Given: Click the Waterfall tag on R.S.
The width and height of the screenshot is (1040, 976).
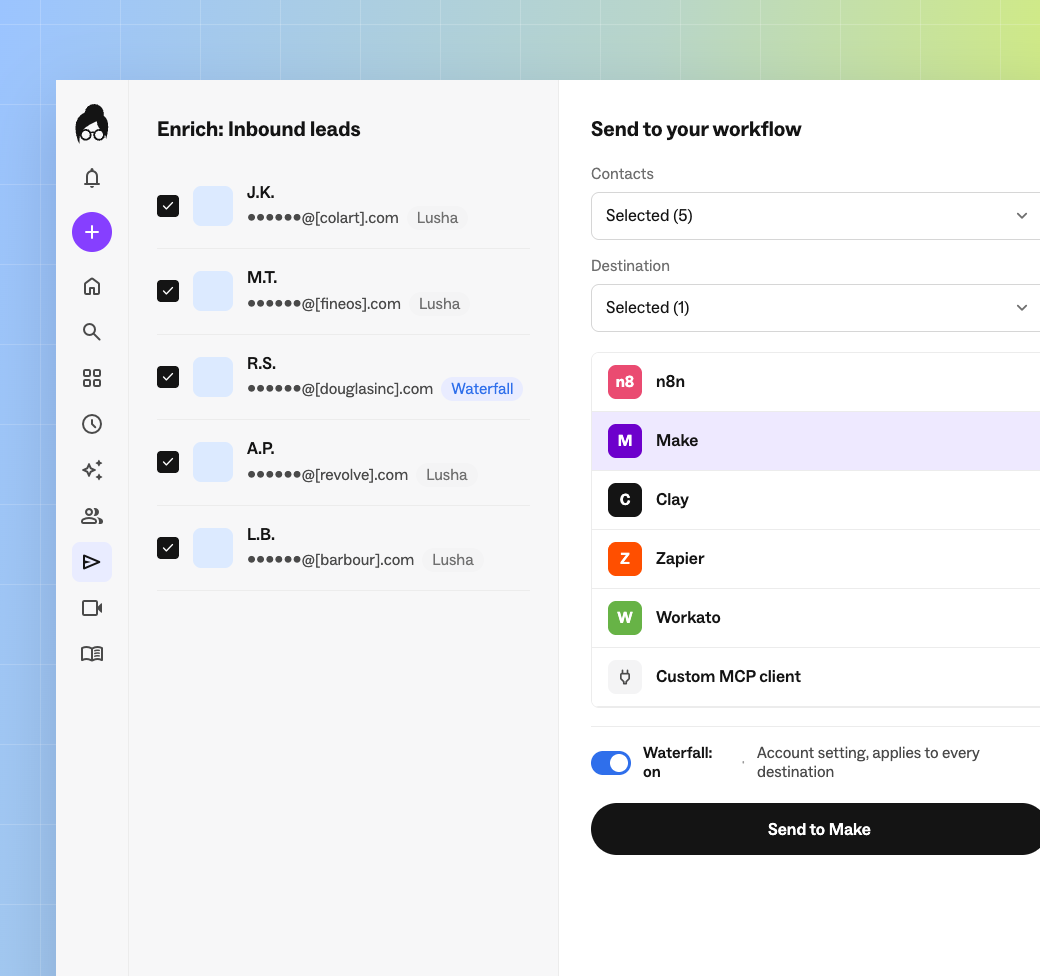Looking at the screenshot, I should [482, 389].
